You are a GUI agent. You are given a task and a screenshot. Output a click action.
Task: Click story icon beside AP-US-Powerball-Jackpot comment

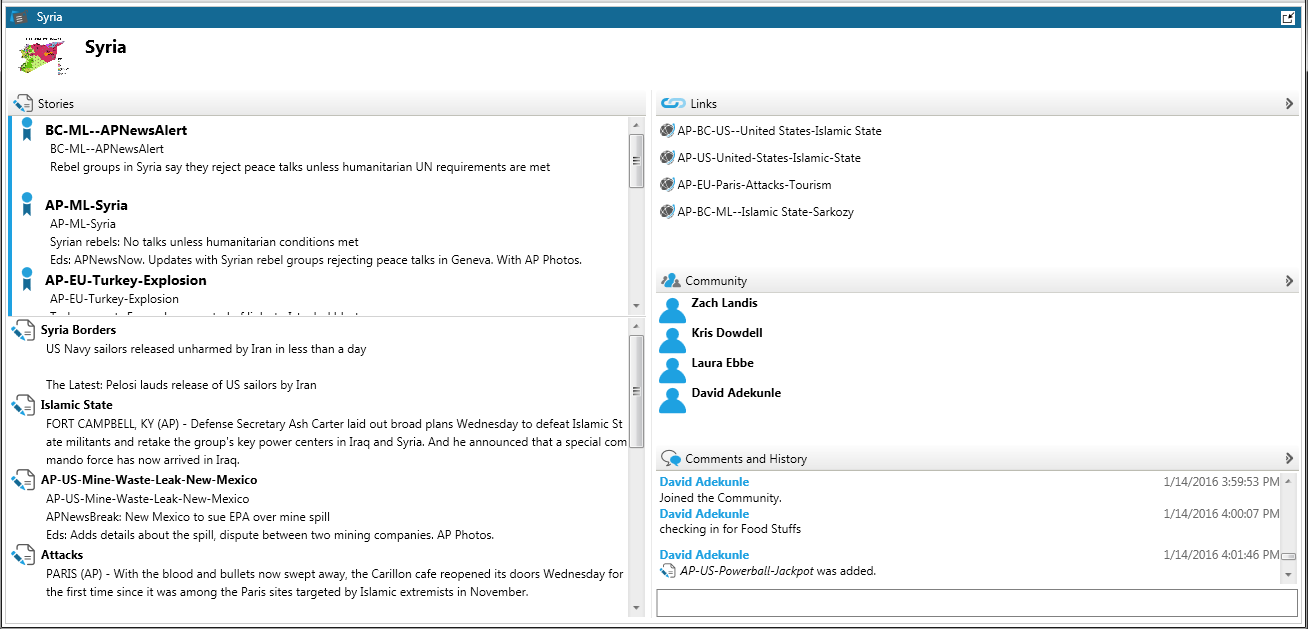pos(669,571)
